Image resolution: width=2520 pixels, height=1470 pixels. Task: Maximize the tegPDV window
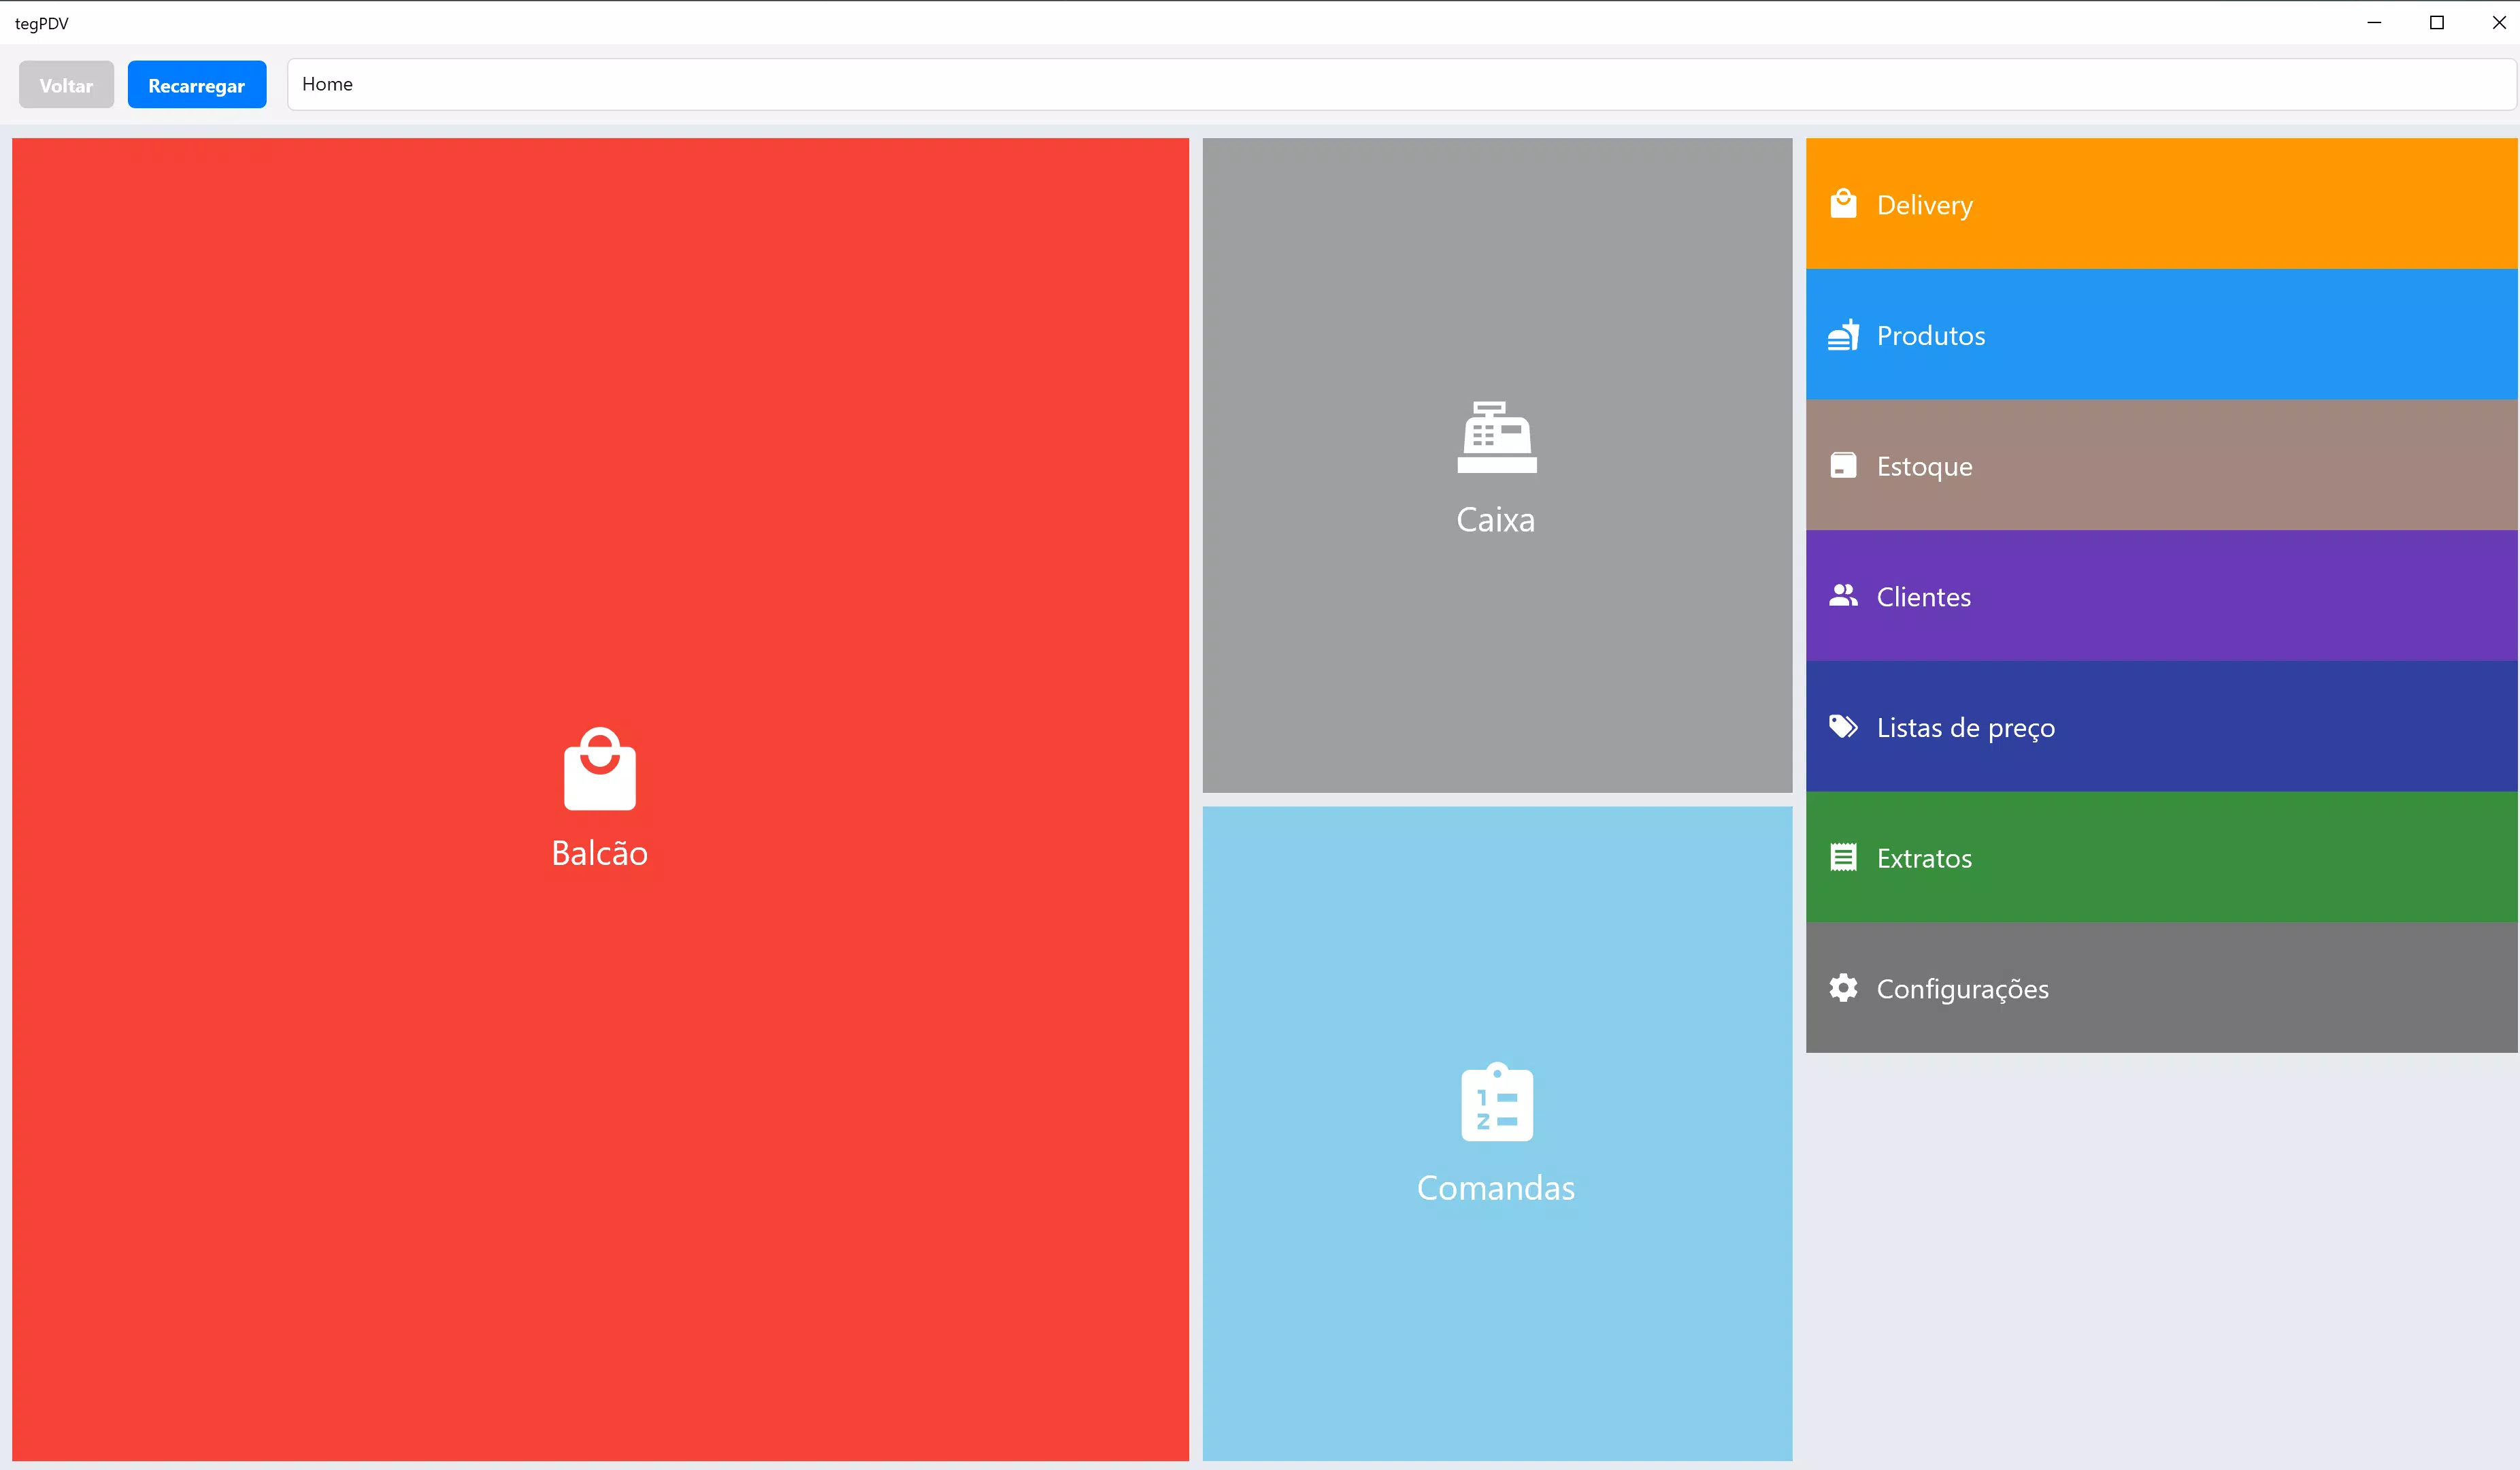(x=2437, y=22)
